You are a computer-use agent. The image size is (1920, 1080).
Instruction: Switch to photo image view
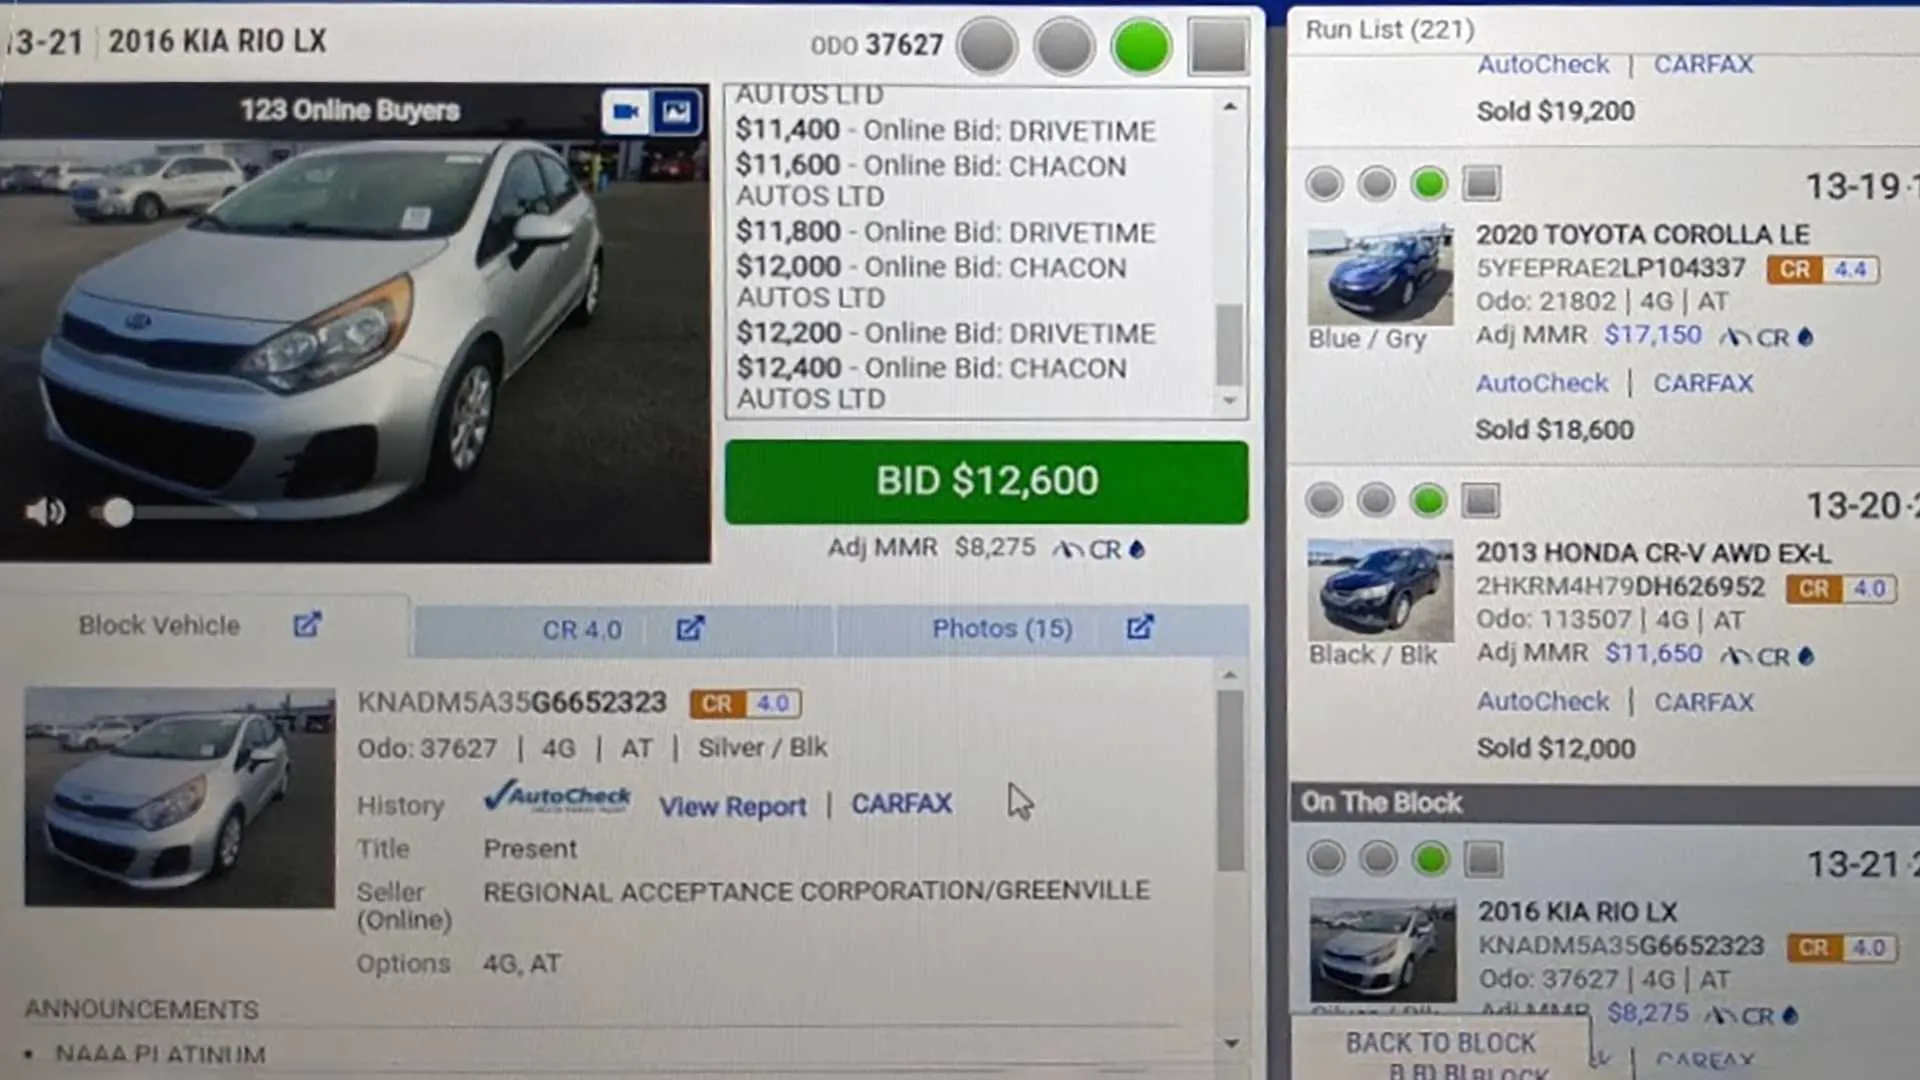pos(677,111)
